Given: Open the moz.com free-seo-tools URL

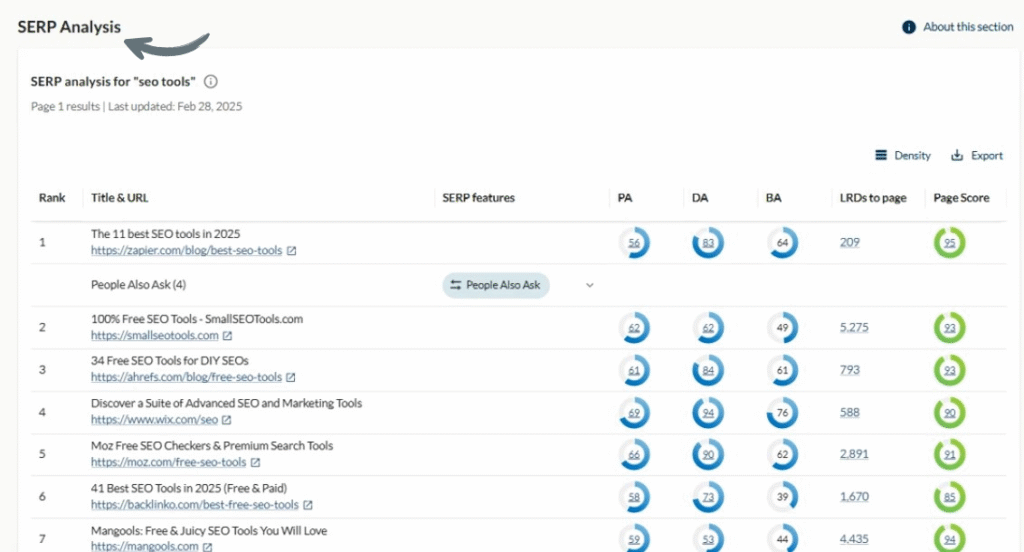Looking at the screenshot, I should point(168,462).
